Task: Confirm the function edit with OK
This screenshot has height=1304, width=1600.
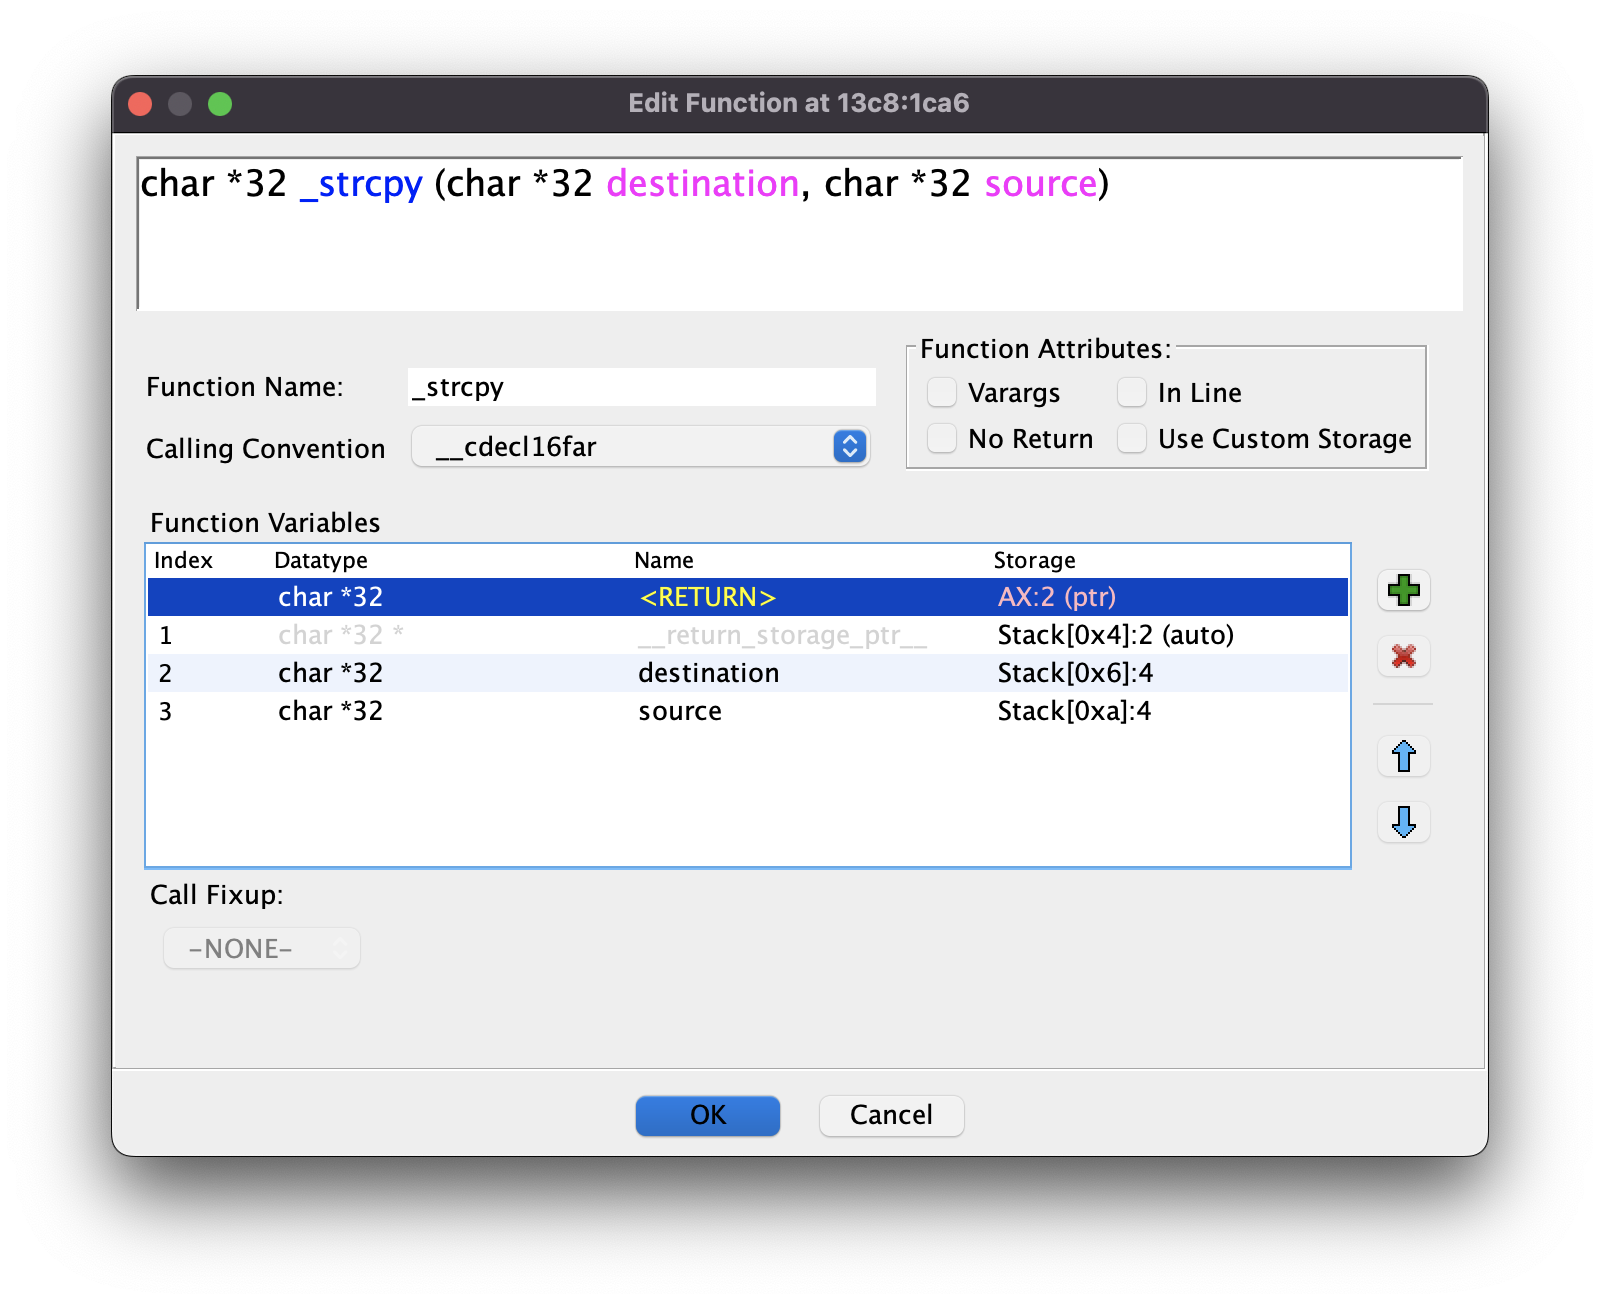Action: (707, 1115)
